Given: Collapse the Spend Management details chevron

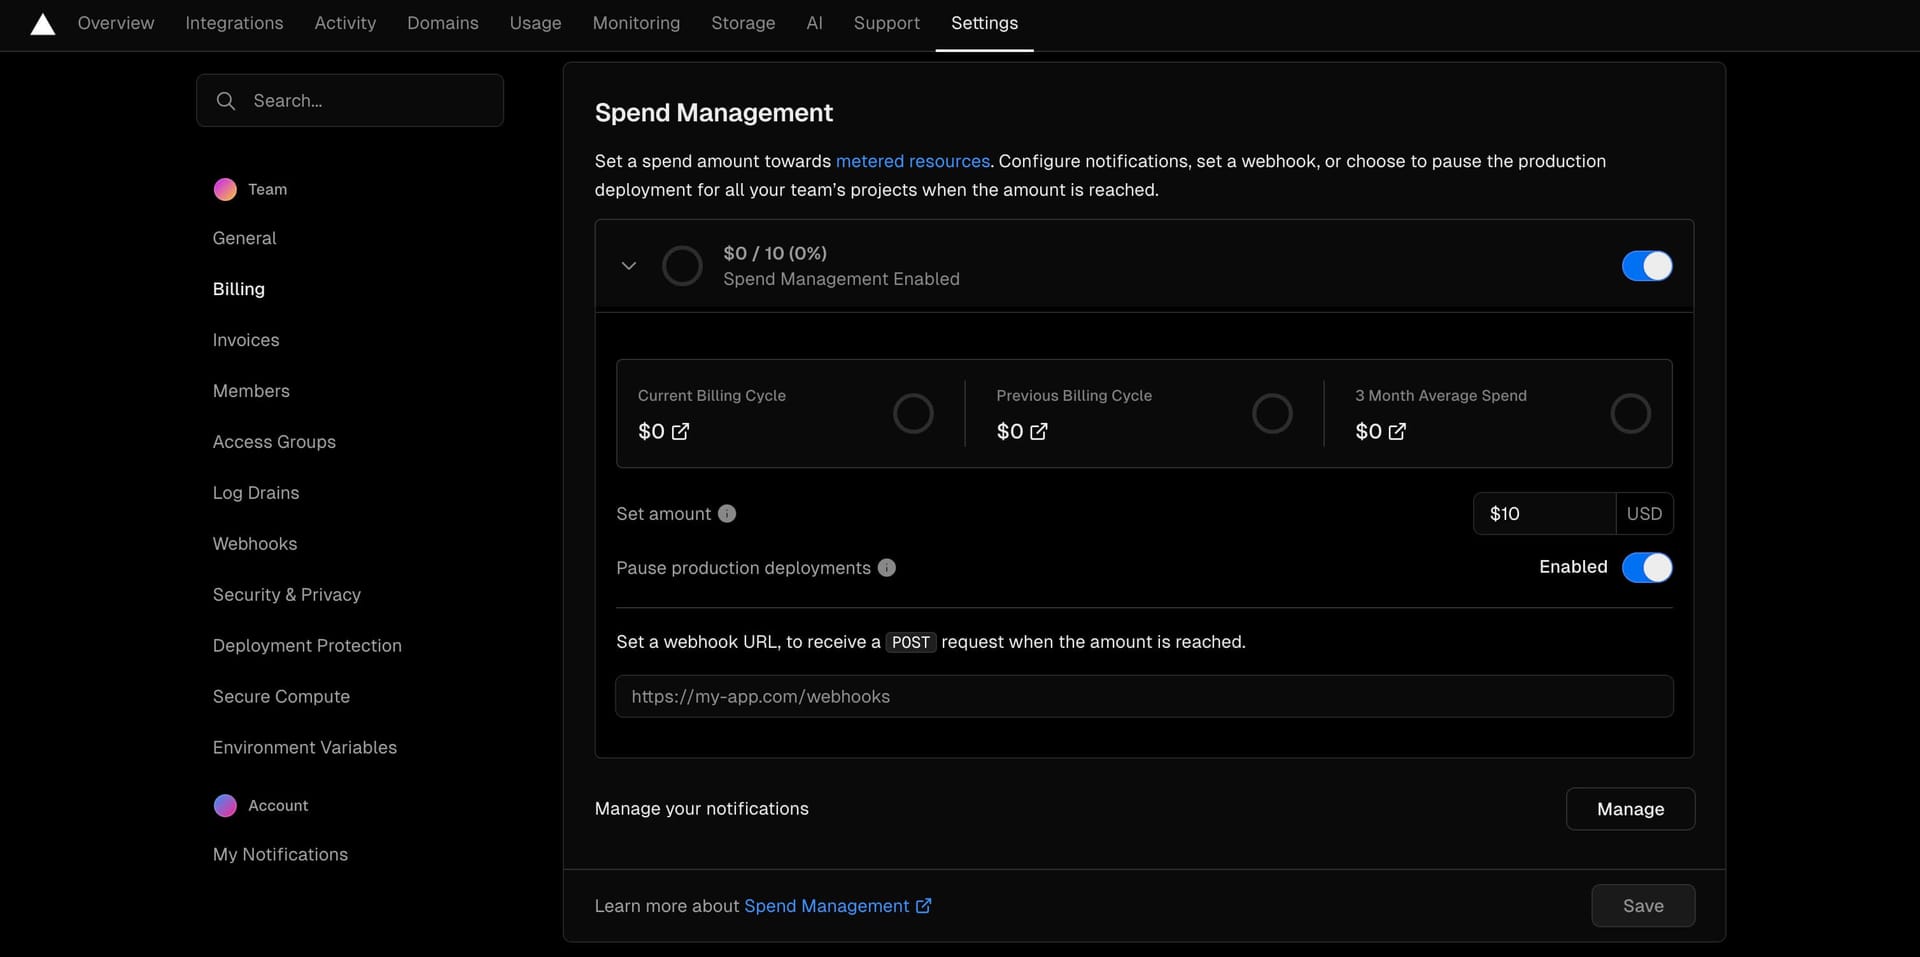Looking at the screenshot, I should coord(629,265).
